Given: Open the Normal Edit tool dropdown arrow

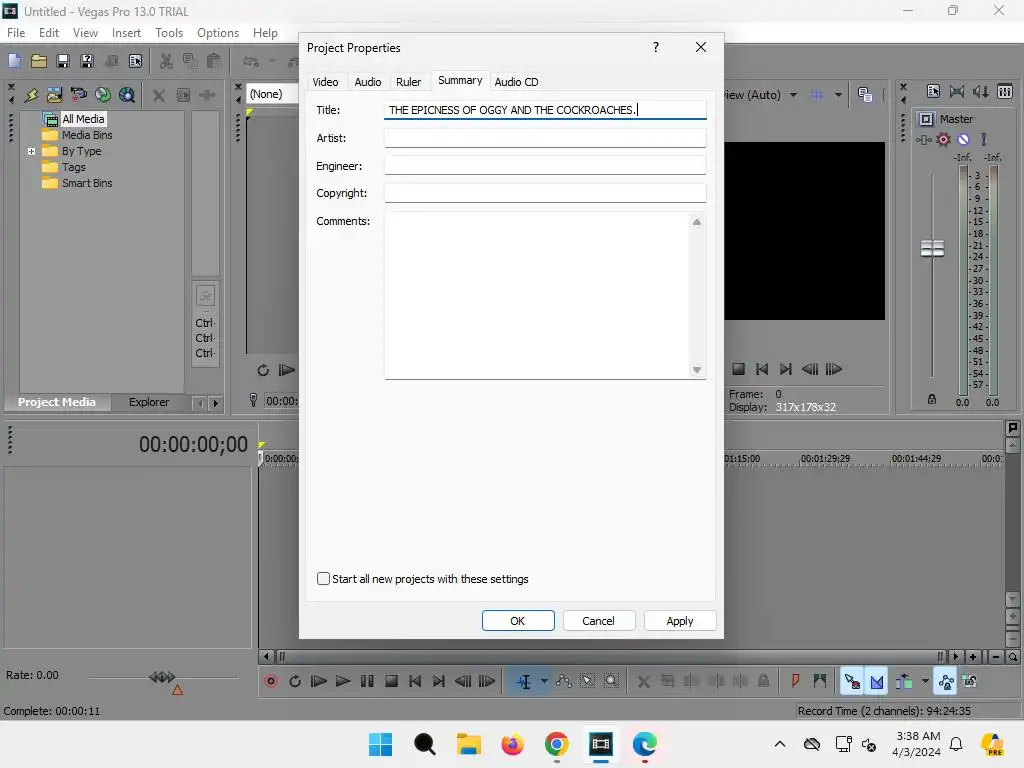Looking at the screenshot, I should click(x=543, y=681).
